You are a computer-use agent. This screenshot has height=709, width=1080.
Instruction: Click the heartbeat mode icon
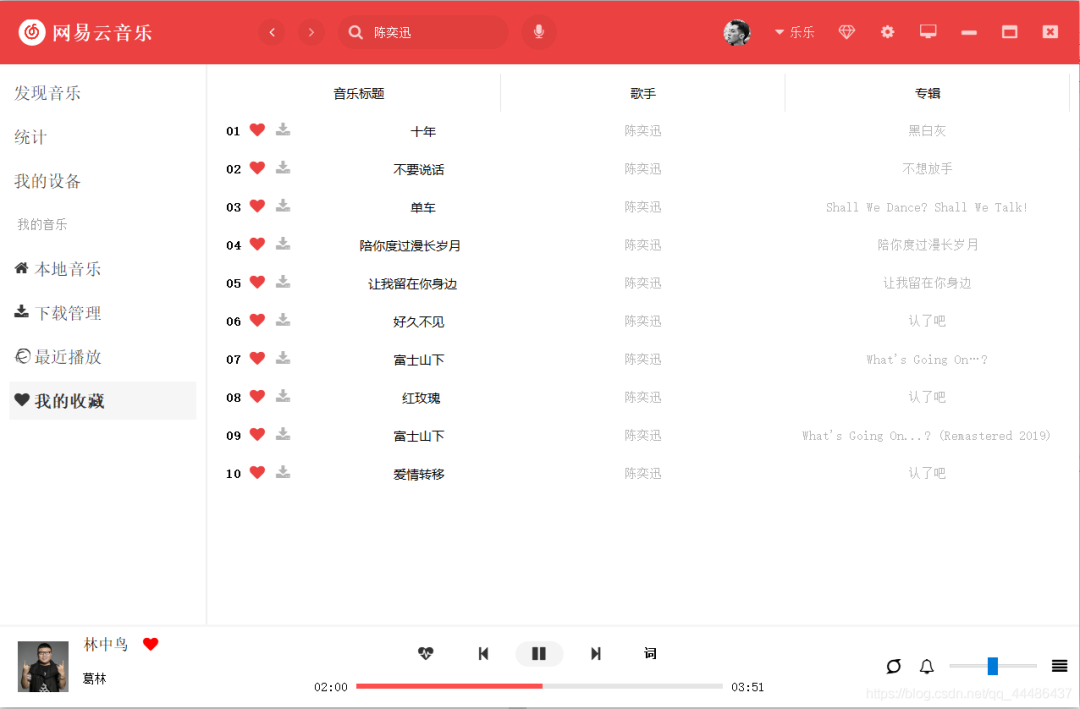[426, 653]
